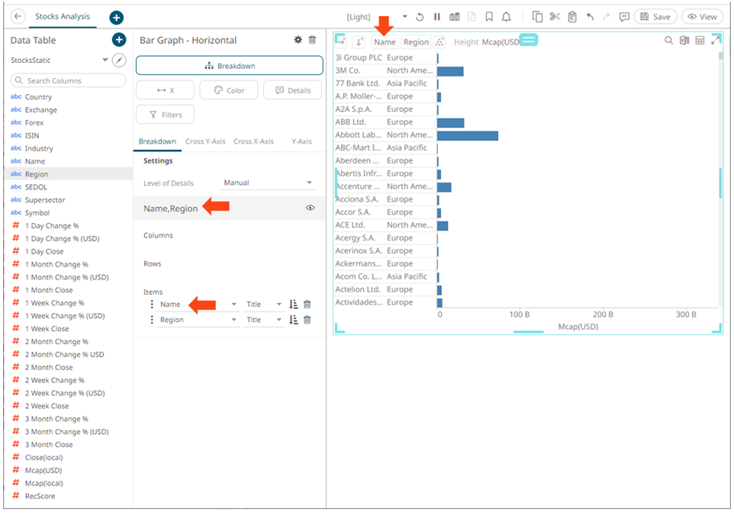Open Bar Graph settings gear icon
This screenshot has width=734, height=513.
tap(297, 40)
